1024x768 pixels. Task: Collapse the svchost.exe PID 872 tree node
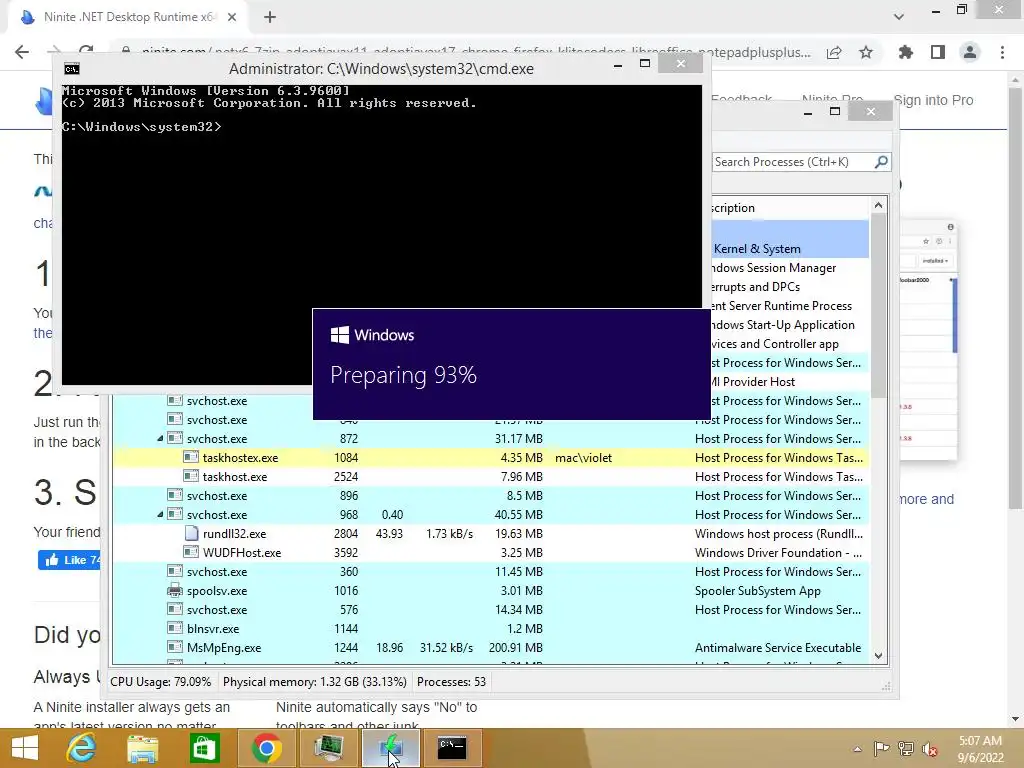pyautogui.click(x=160, y=439)
